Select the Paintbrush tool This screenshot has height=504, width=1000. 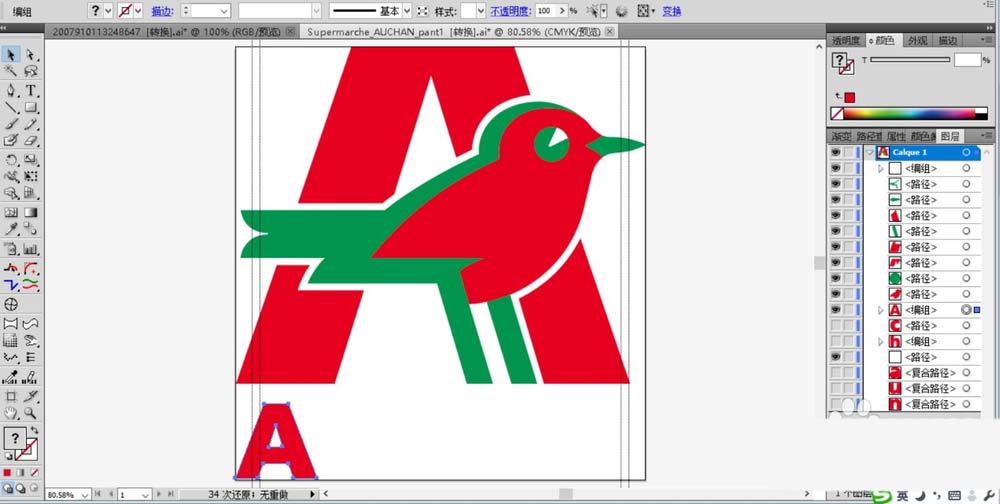point(11,124)
